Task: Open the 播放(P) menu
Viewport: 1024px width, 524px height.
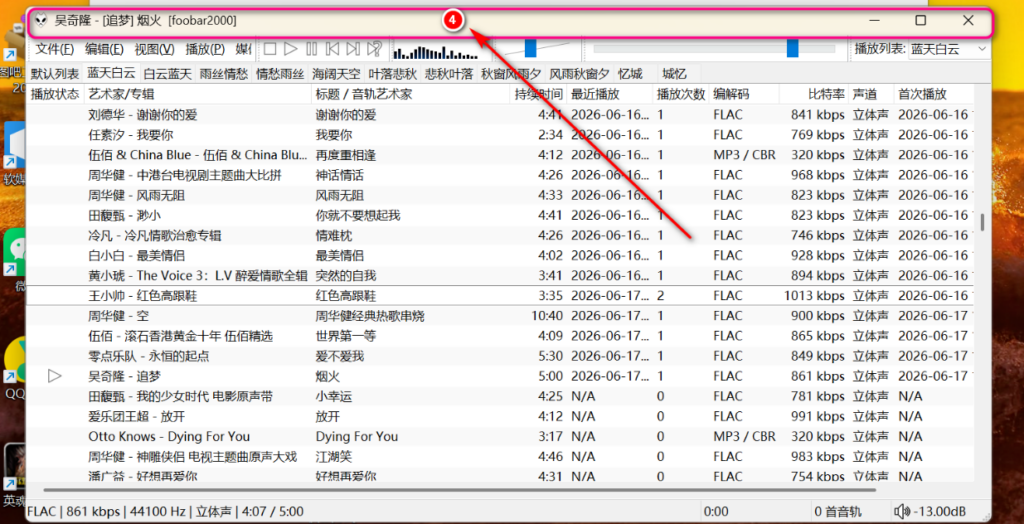Action: (204, 49)
